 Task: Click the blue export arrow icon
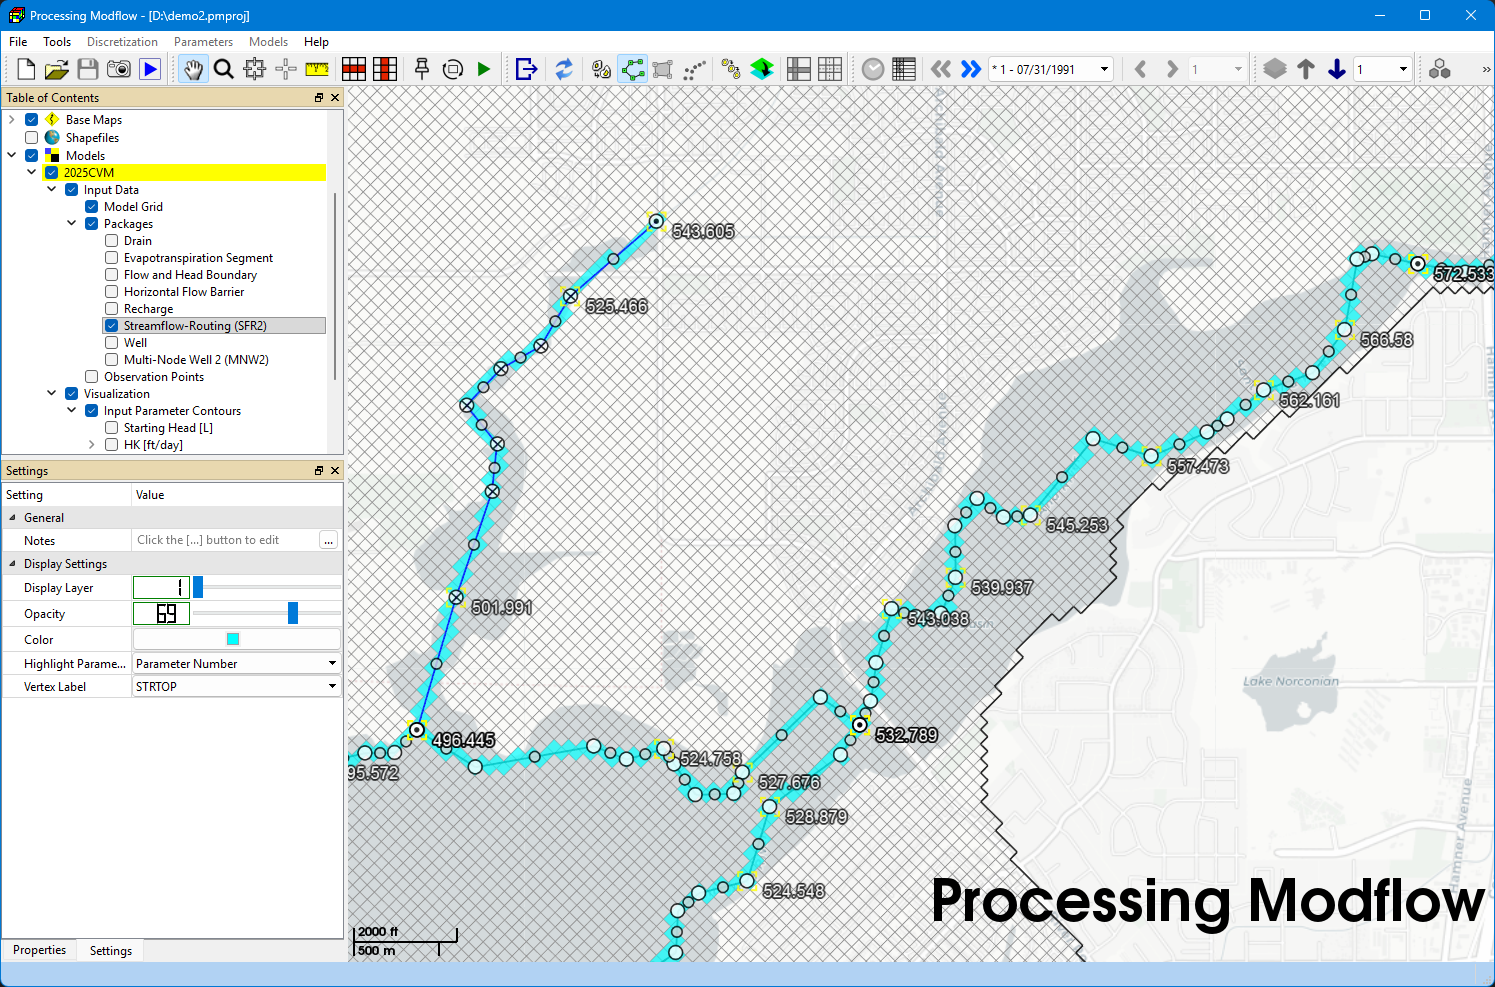(526, 69)
